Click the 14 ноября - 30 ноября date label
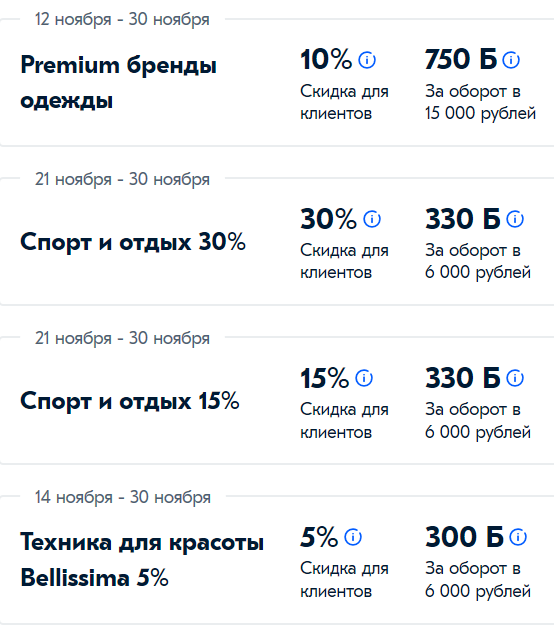This screenshot has width=554, height=625. pyautogui.click(x=123, y=497)
